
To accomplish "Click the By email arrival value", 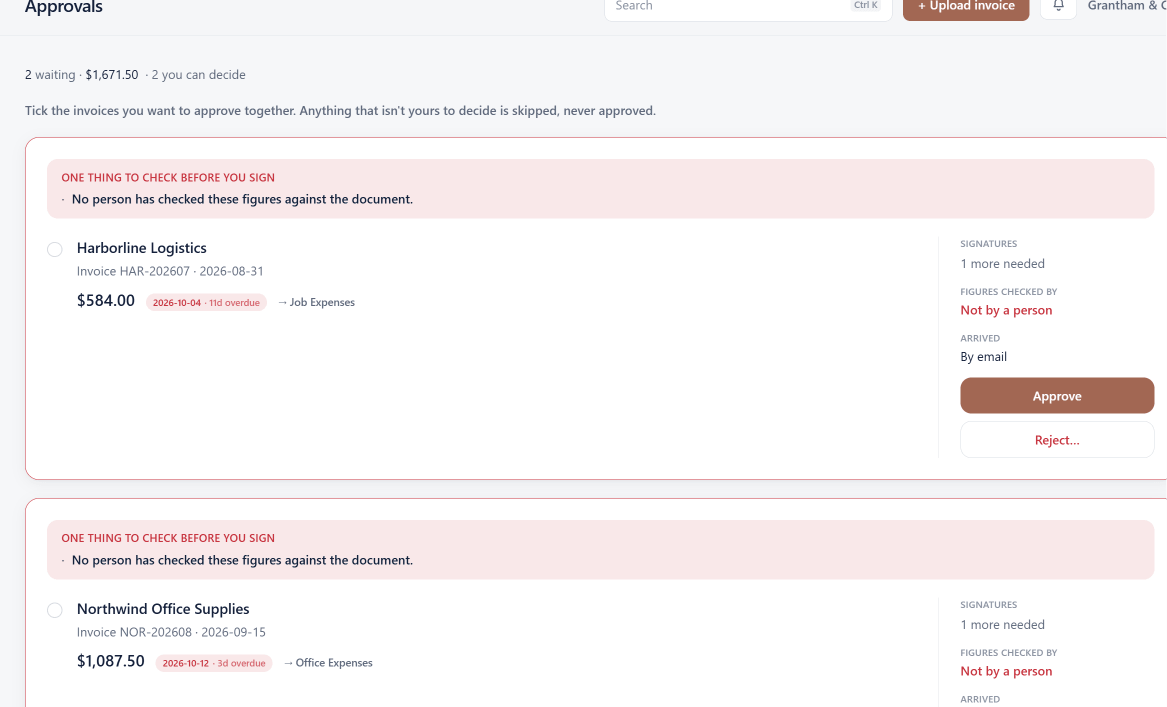I will click(x=983, y=356).
